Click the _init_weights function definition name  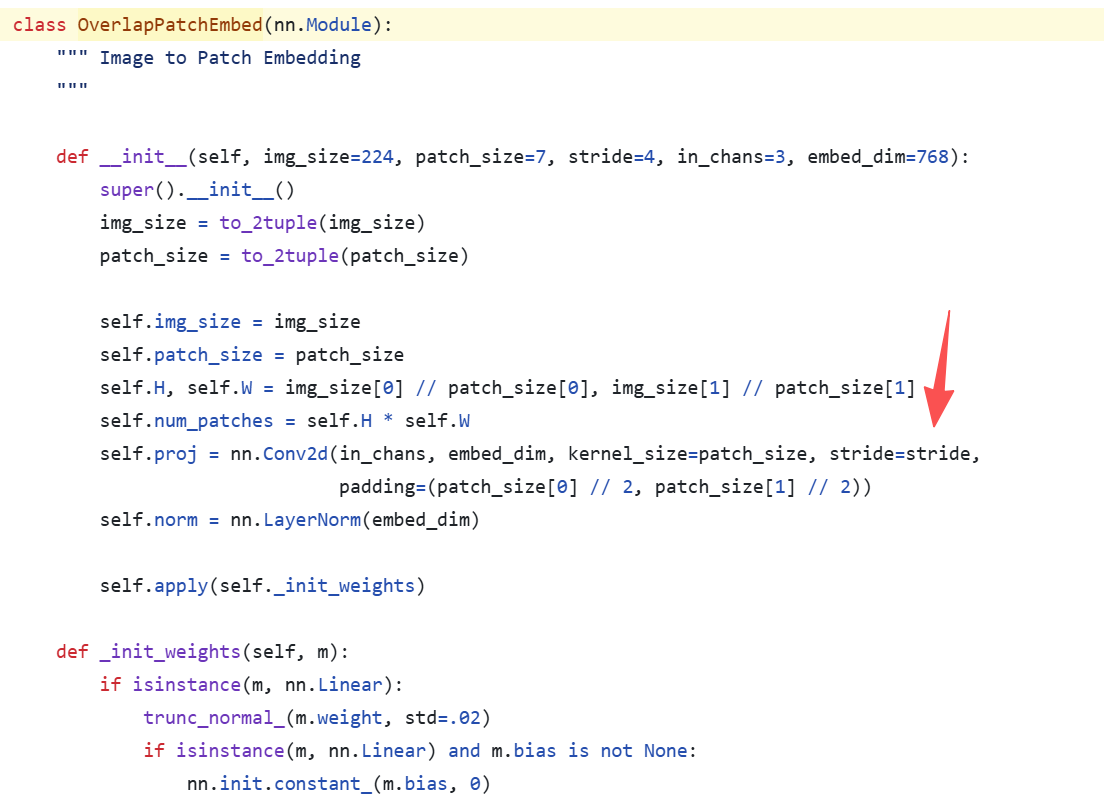pyautogui.click(x=170, y=652)
